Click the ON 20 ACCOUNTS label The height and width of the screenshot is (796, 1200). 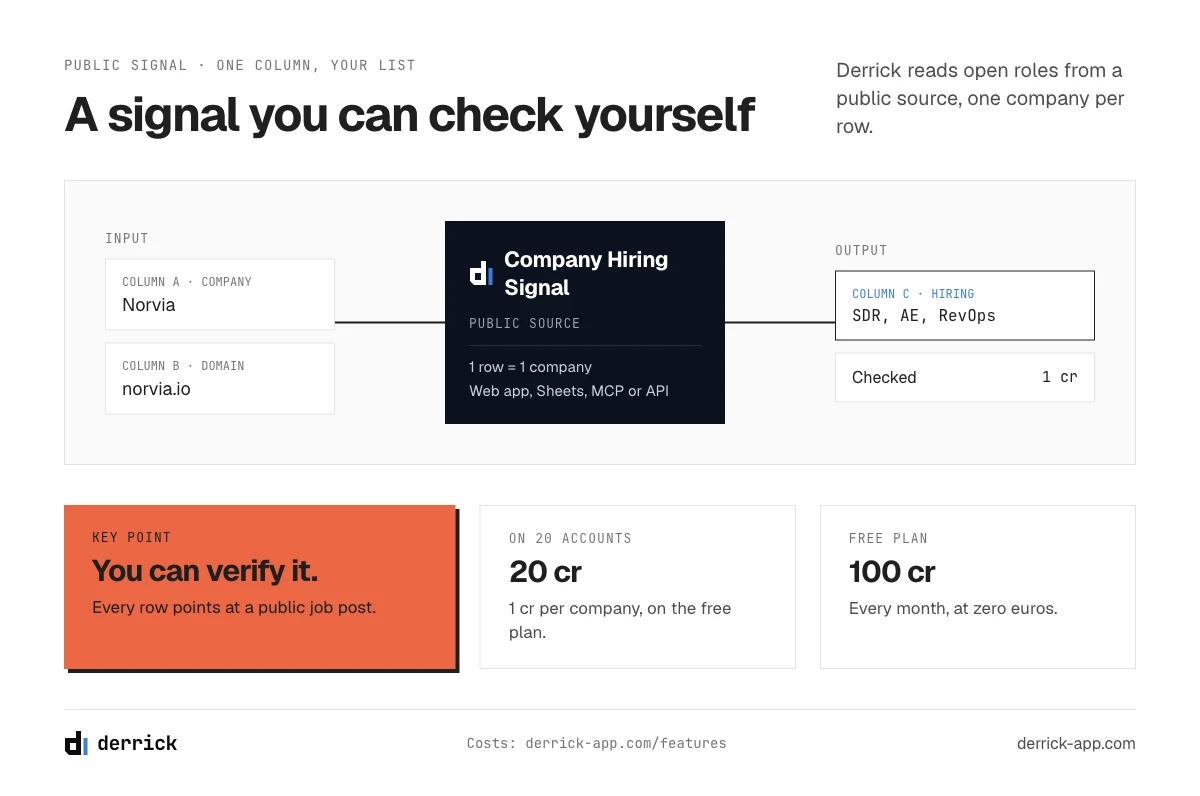tap(570, 538)
